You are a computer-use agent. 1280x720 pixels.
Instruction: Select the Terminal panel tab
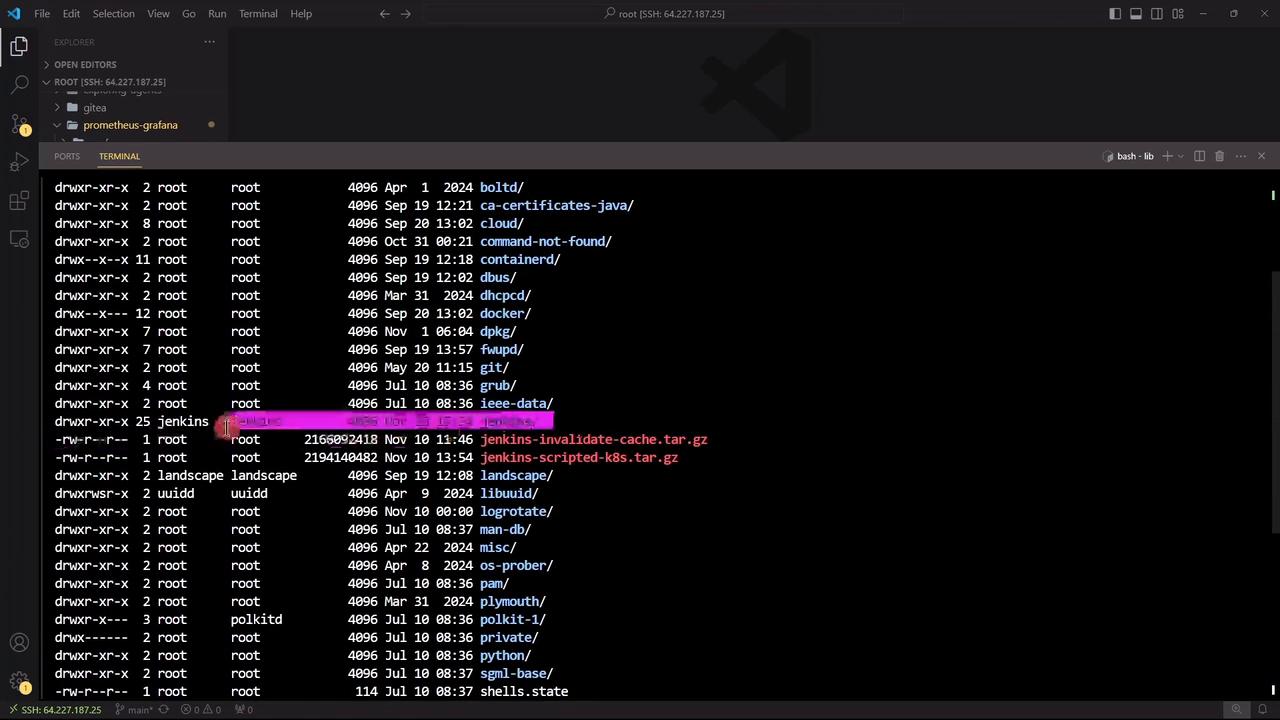tap(119, 156)
